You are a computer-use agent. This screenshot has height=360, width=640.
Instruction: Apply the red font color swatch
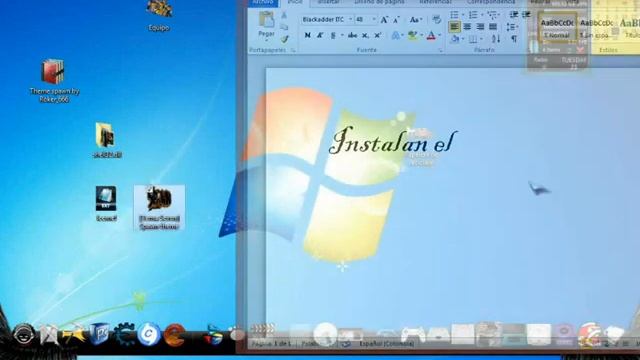(x=431, y=36)
